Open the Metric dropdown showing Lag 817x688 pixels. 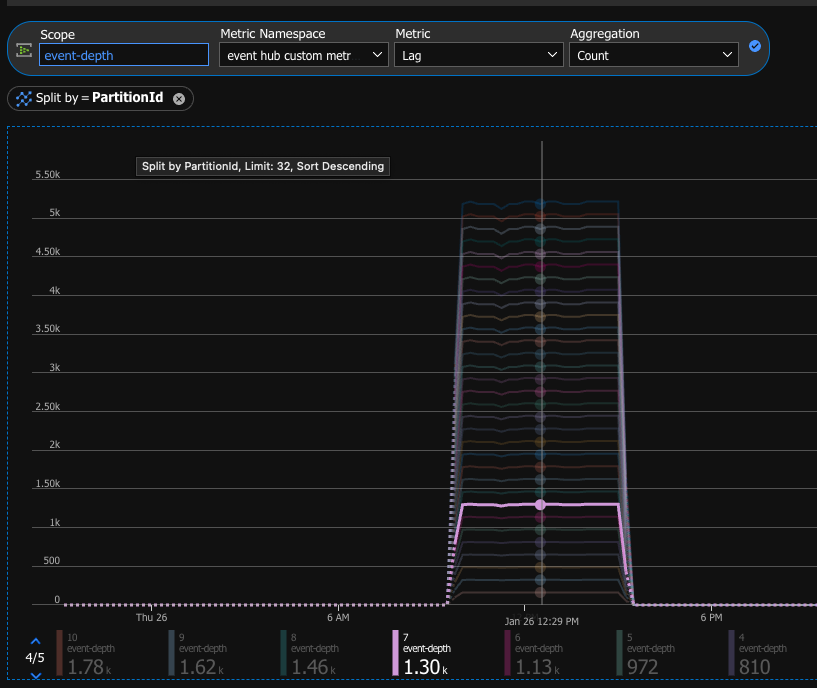click(479, 55)
